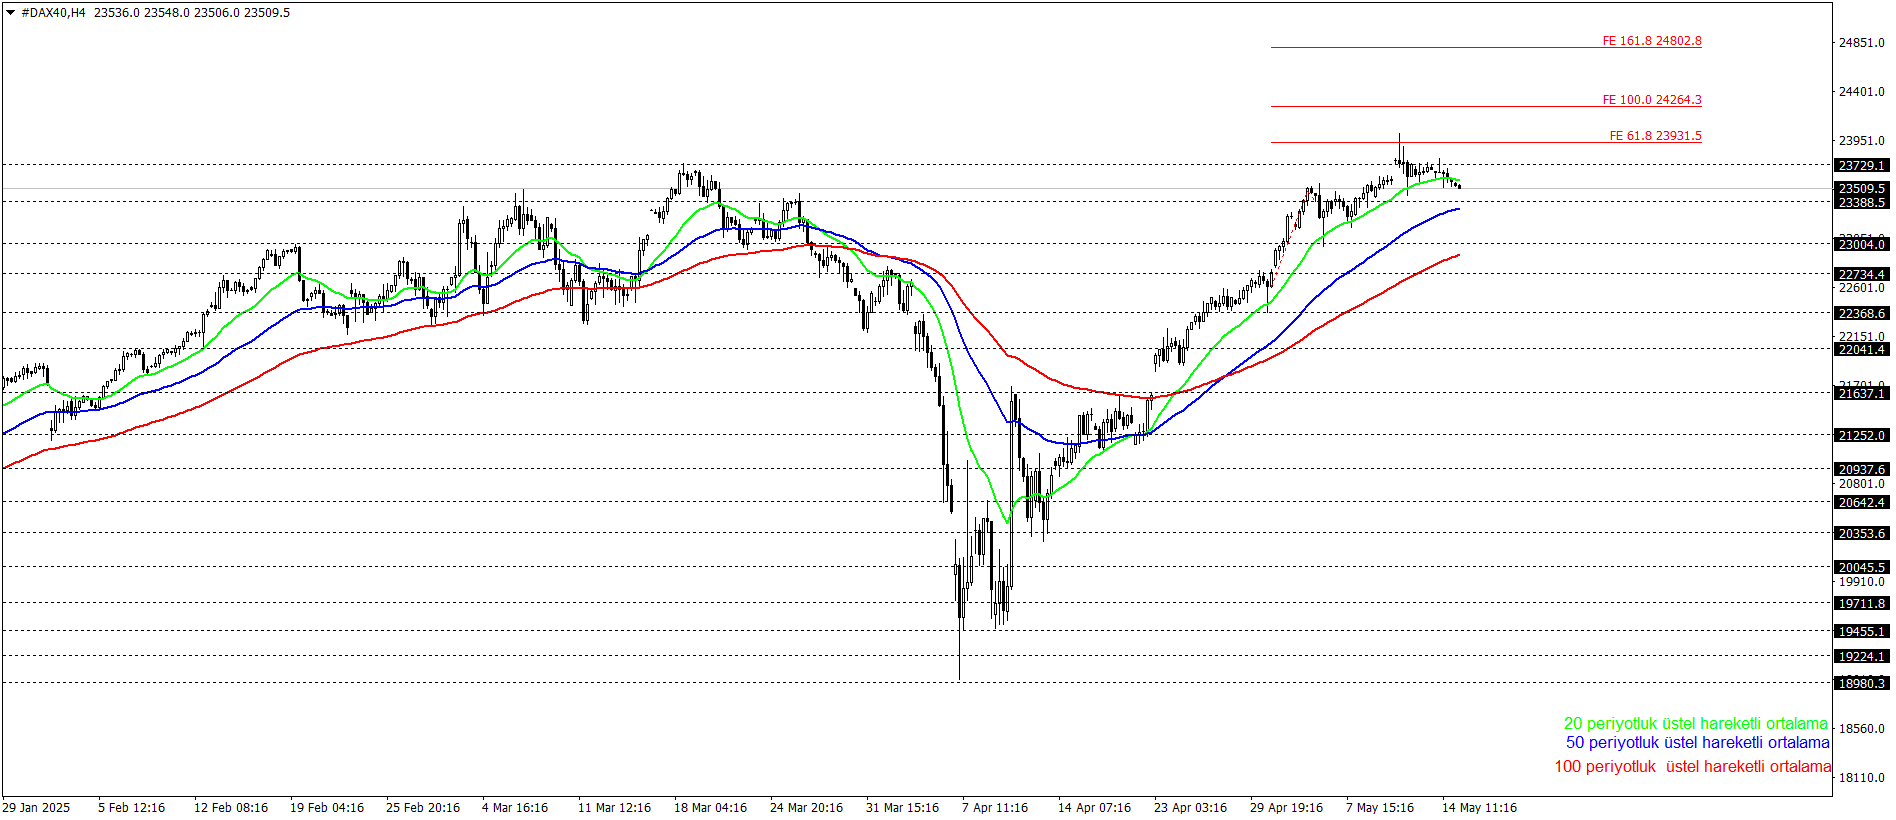Screen dimensions: 1896x820
Task: Select the 20642.4 price level tag
Action: pos(1861,503)
